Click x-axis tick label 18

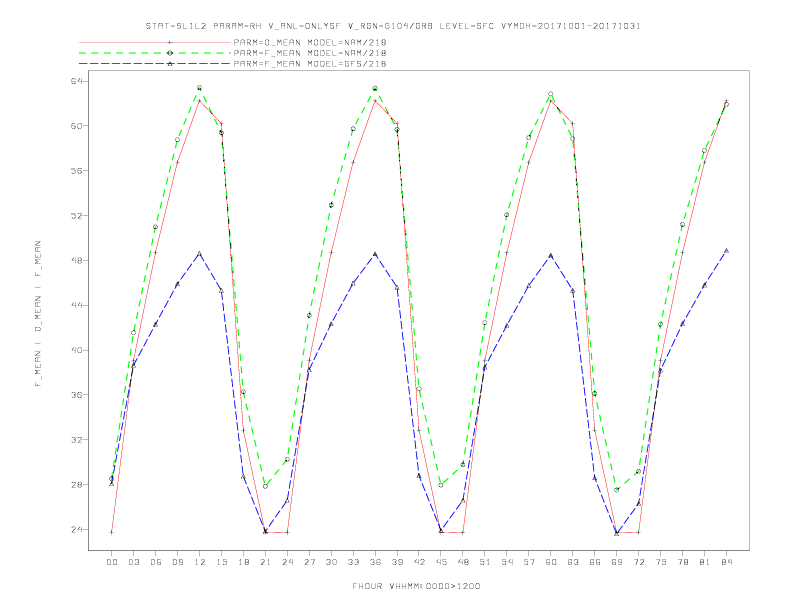[x=243, y=562]
